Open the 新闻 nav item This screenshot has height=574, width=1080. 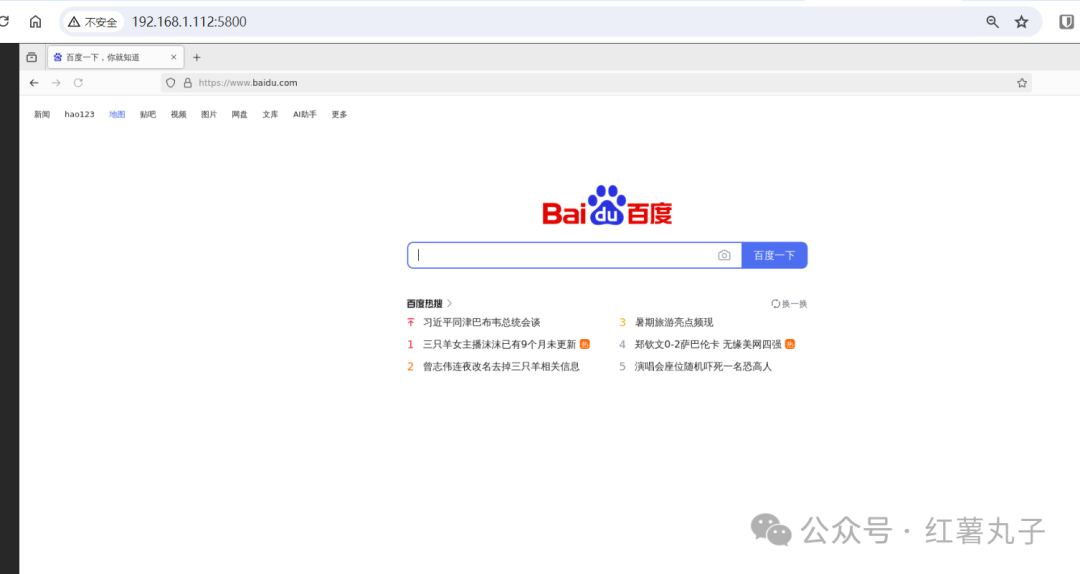click(x=42, y=115)
